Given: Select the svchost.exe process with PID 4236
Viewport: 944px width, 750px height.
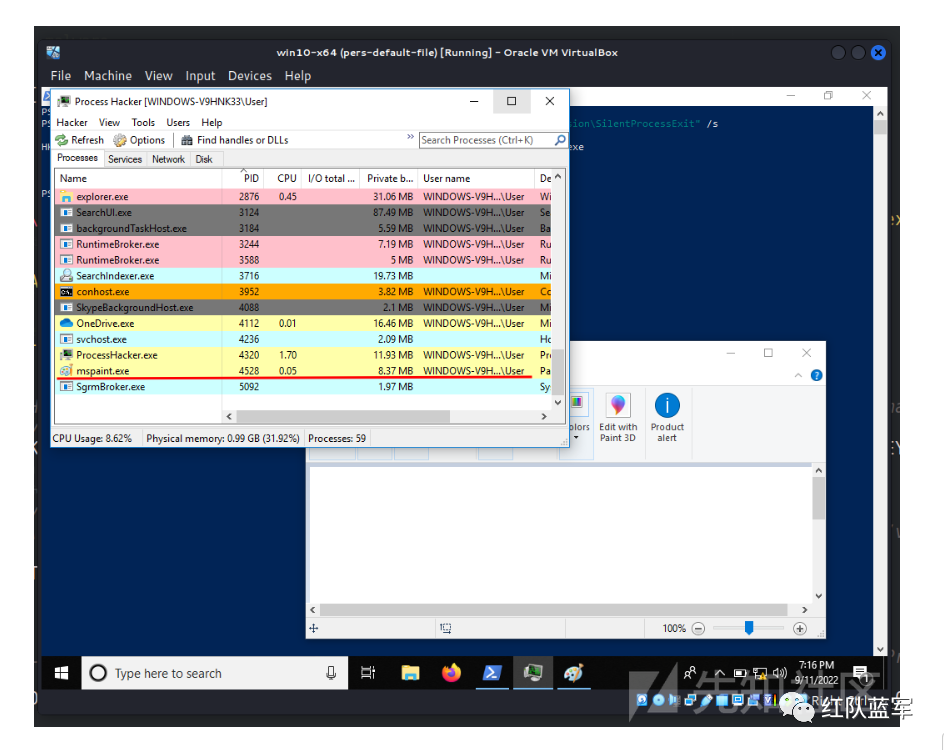Looking at the screenshot, I should 303,339.
